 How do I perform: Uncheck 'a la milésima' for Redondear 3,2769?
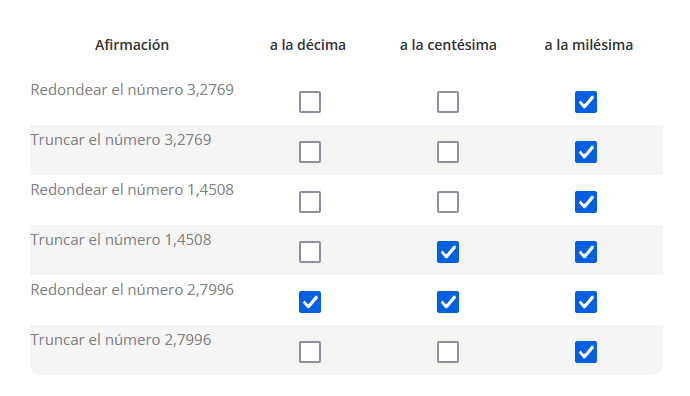[x=586, y=102]
